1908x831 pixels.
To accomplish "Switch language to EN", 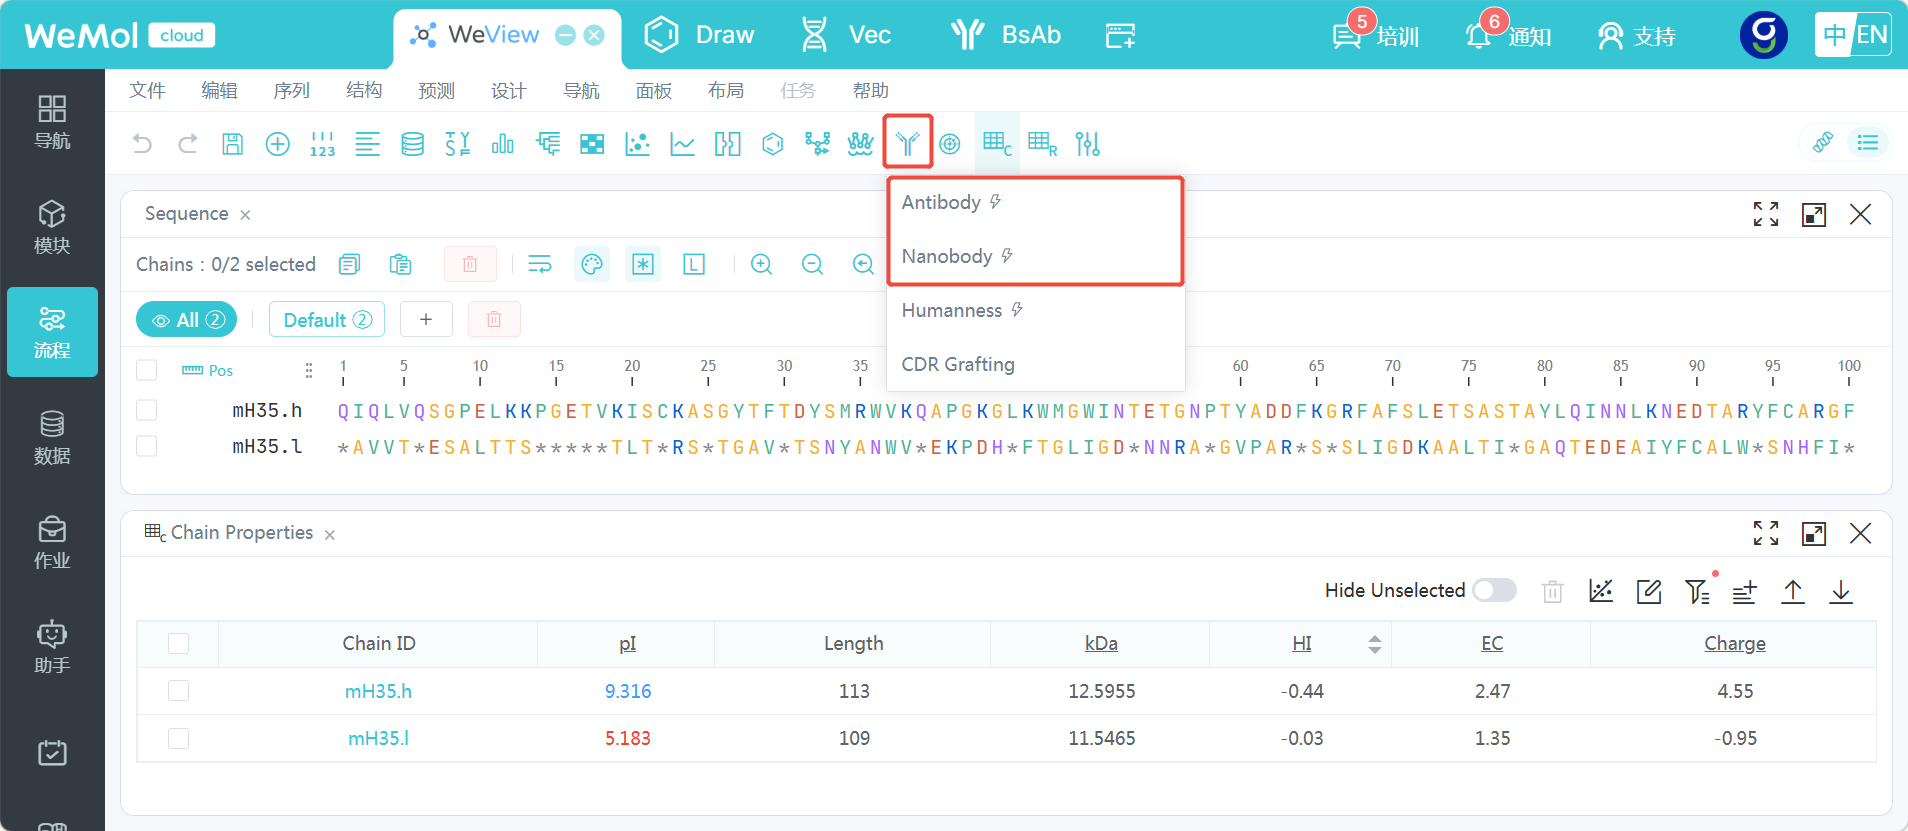I will [1871, 35].
